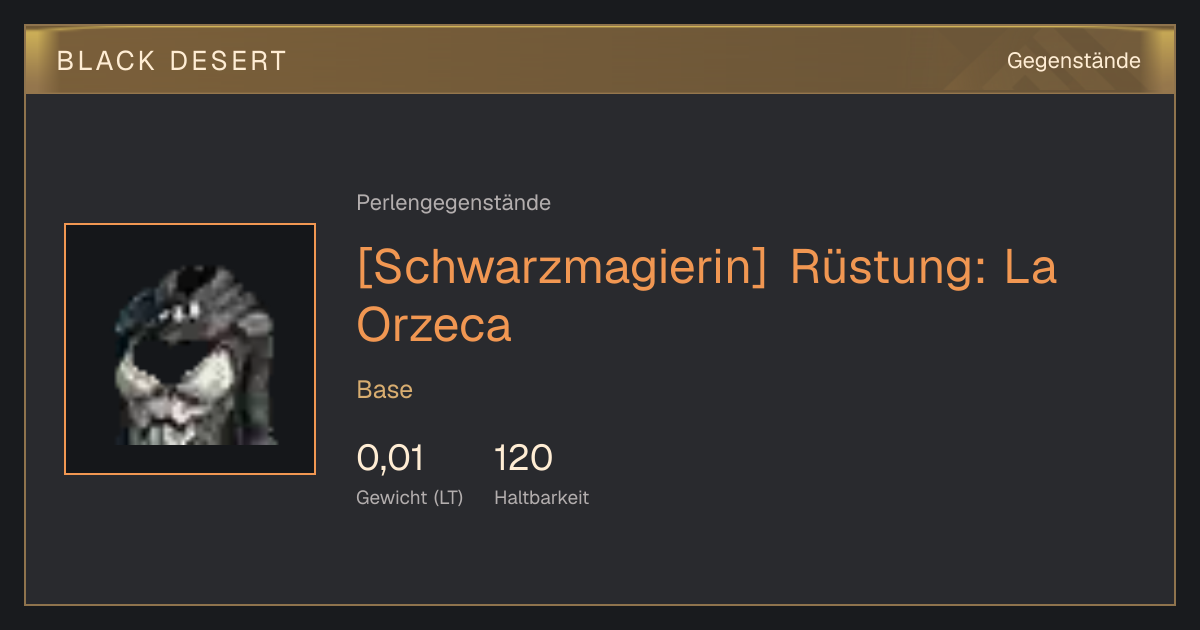The height and width of the screenshot is (630, 1200).
Task: Click the Haltbarkeit label
Action: [x=541, y=498]
